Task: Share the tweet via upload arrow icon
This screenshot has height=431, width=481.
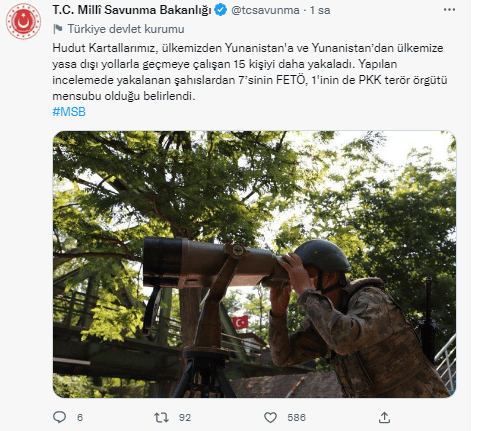Action: pyautogui.click(x=384, y=417)
